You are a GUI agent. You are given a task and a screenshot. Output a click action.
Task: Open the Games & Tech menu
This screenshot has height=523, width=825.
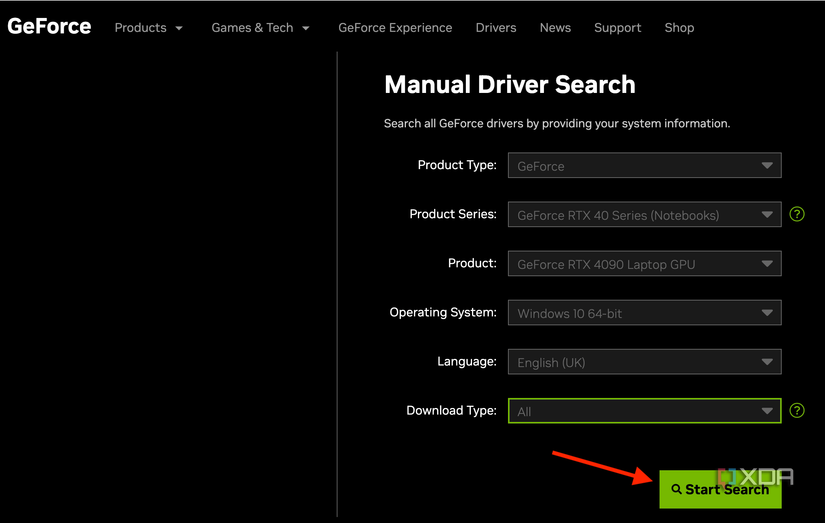click(260, 27)
